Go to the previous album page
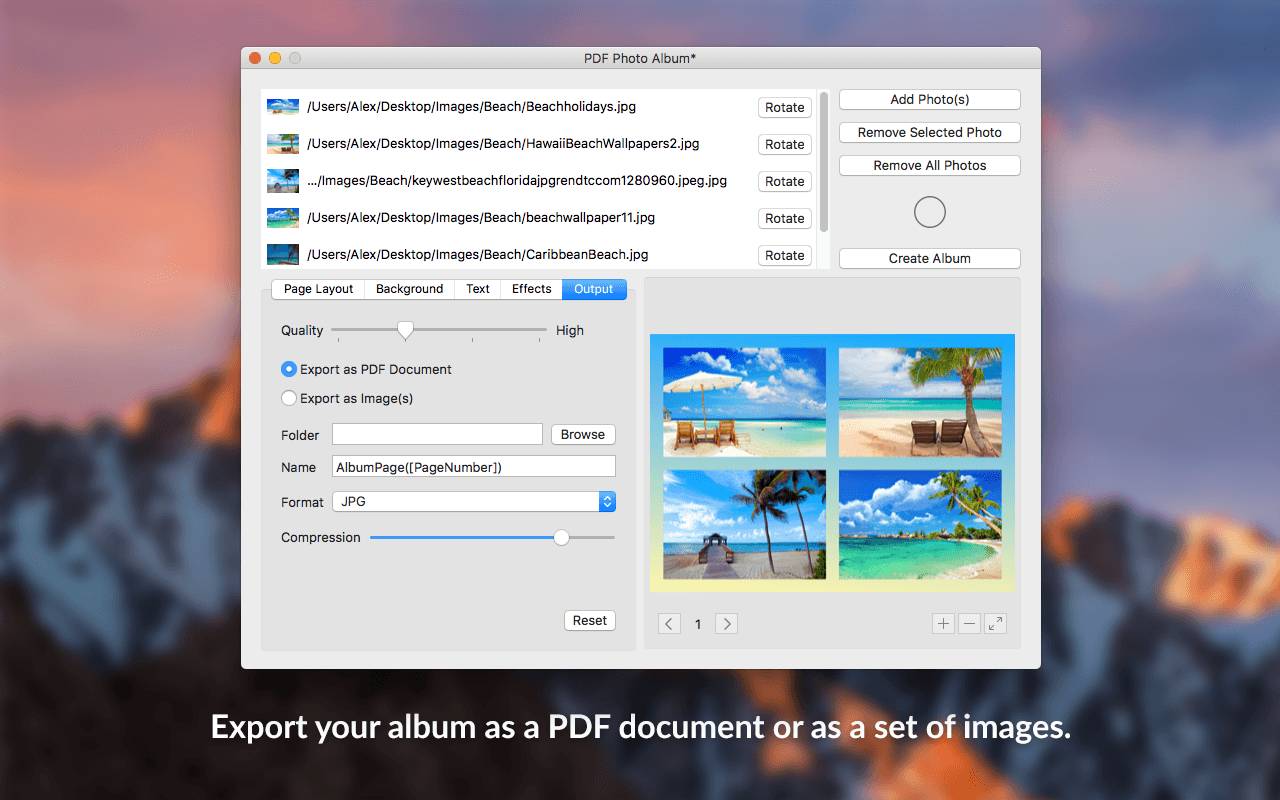Image resolution: width=1280 pixels, height=800 pixels. 669,623
